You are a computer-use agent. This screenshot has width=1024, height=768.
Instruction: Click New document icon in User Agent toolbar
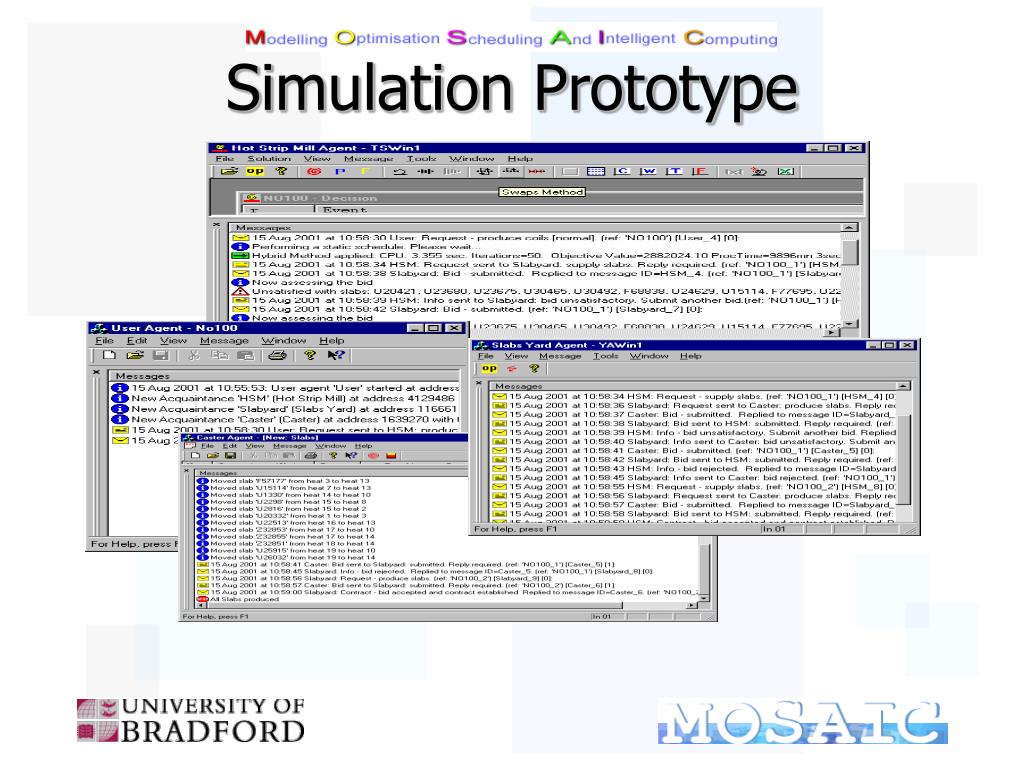[109, 355]
